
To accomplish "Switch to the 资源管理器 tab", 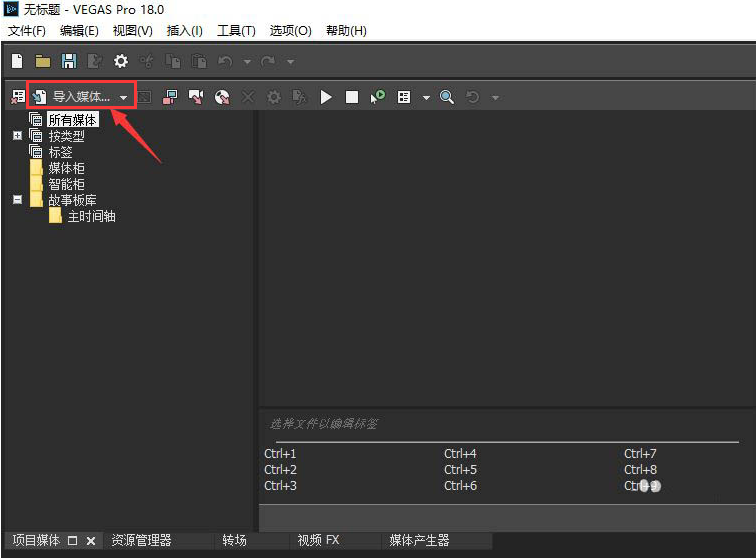I will point(141,540).
